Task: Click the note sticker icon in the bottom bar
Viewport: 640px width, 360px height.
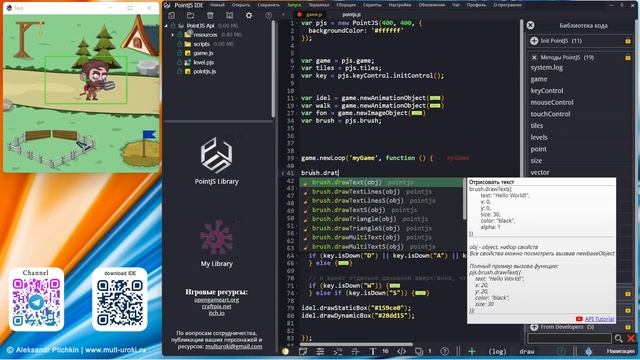Action: tap(303, 351)
